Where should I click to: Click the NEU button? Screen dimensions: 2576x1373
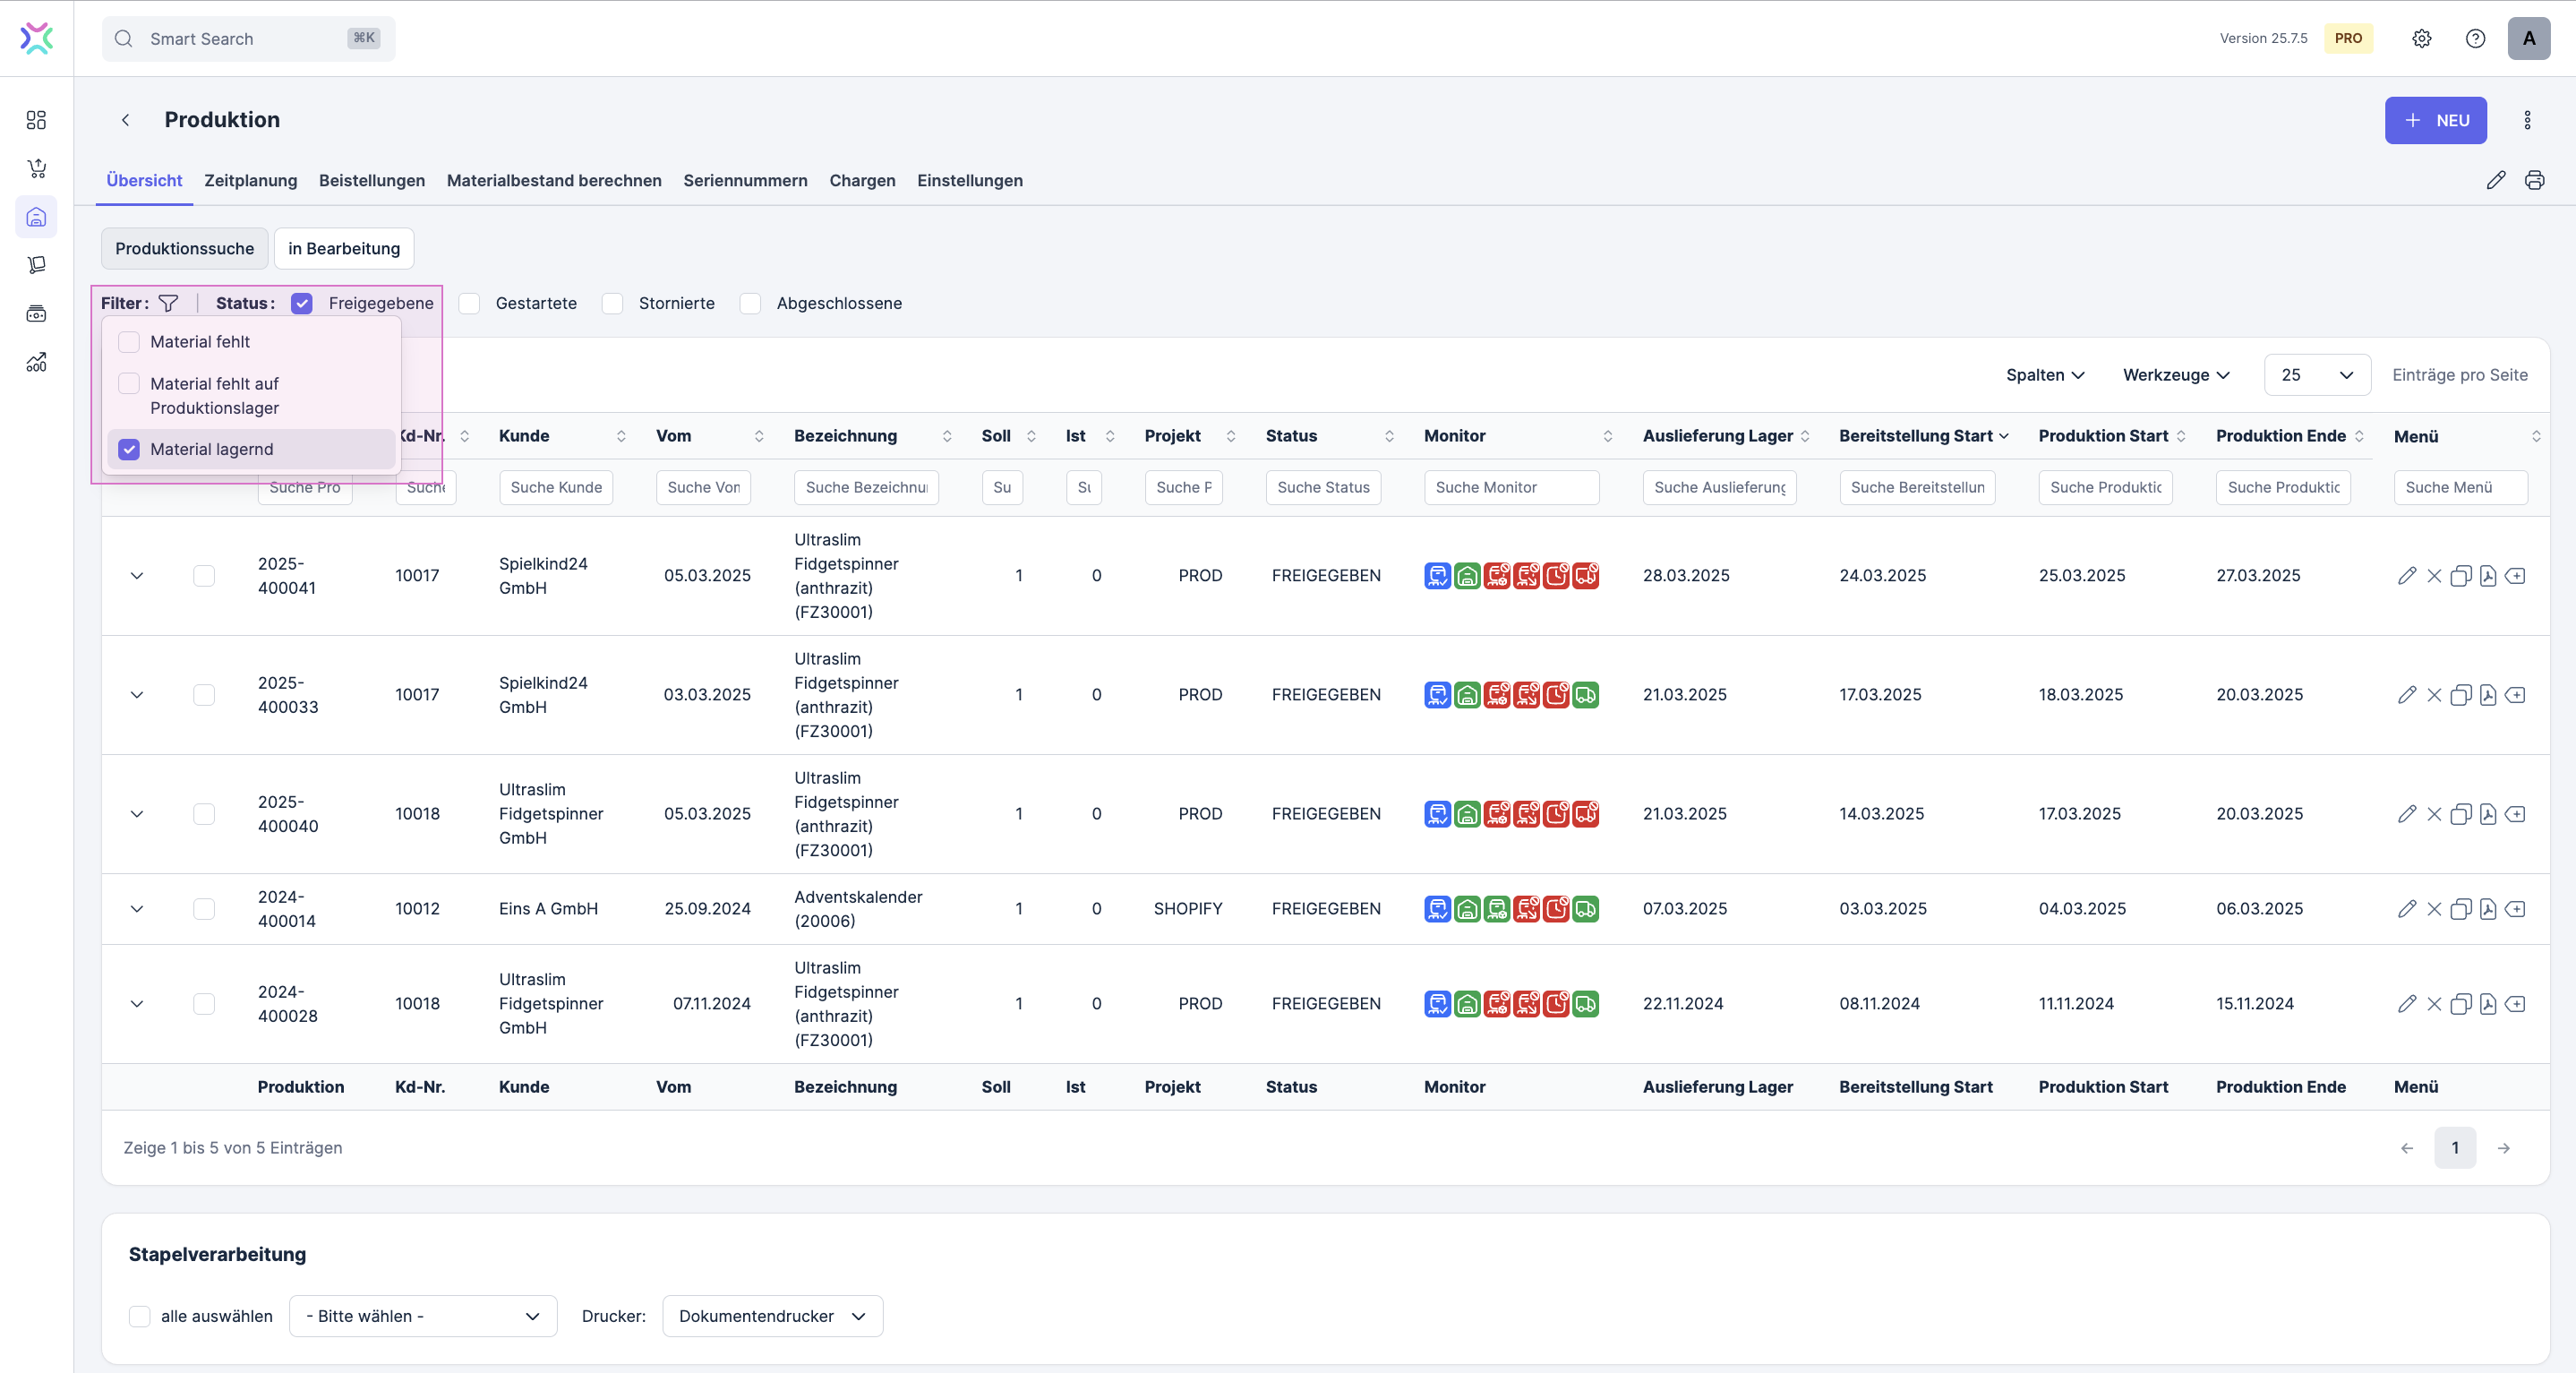(x=2435, y=120)
